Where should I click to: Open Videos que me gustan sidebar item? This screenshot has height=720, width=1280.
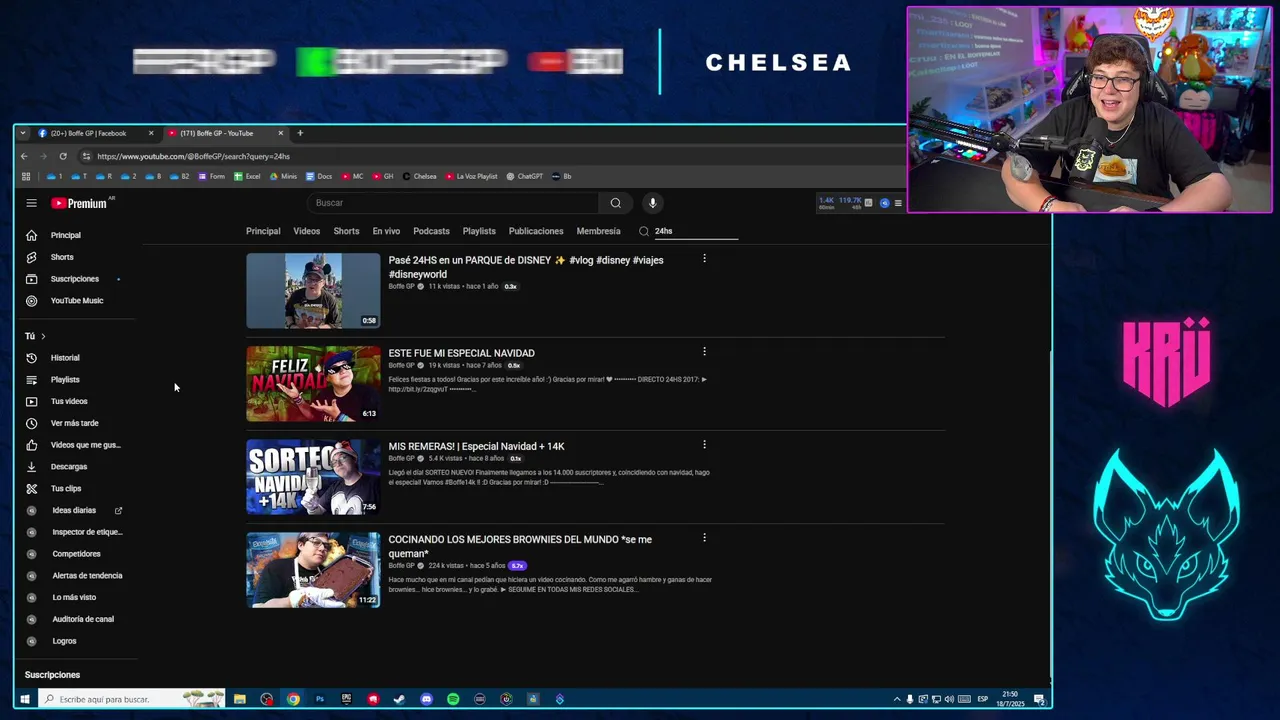pyautogui.click(x=85, y=445)
